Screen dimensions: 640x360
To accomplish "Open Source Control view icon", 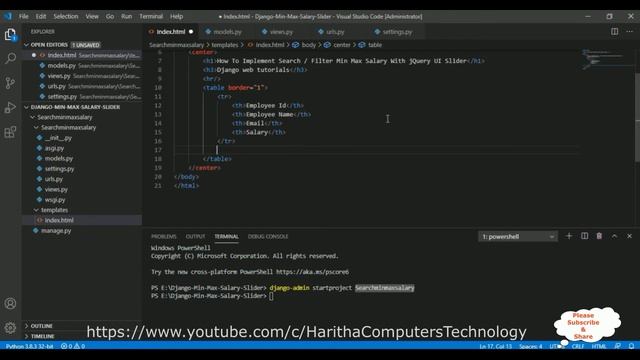I will coord(10,83).
